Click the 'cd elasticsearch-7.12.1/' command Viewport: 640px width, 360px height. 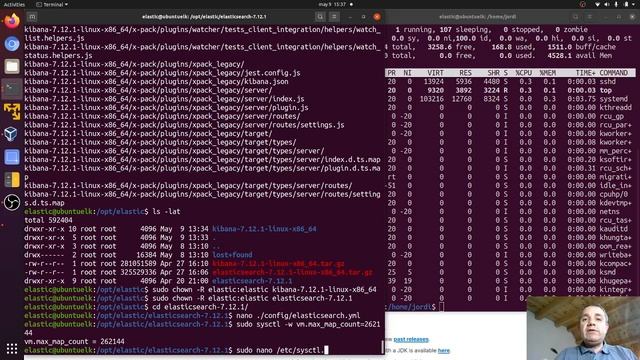[x=200, y=307]
